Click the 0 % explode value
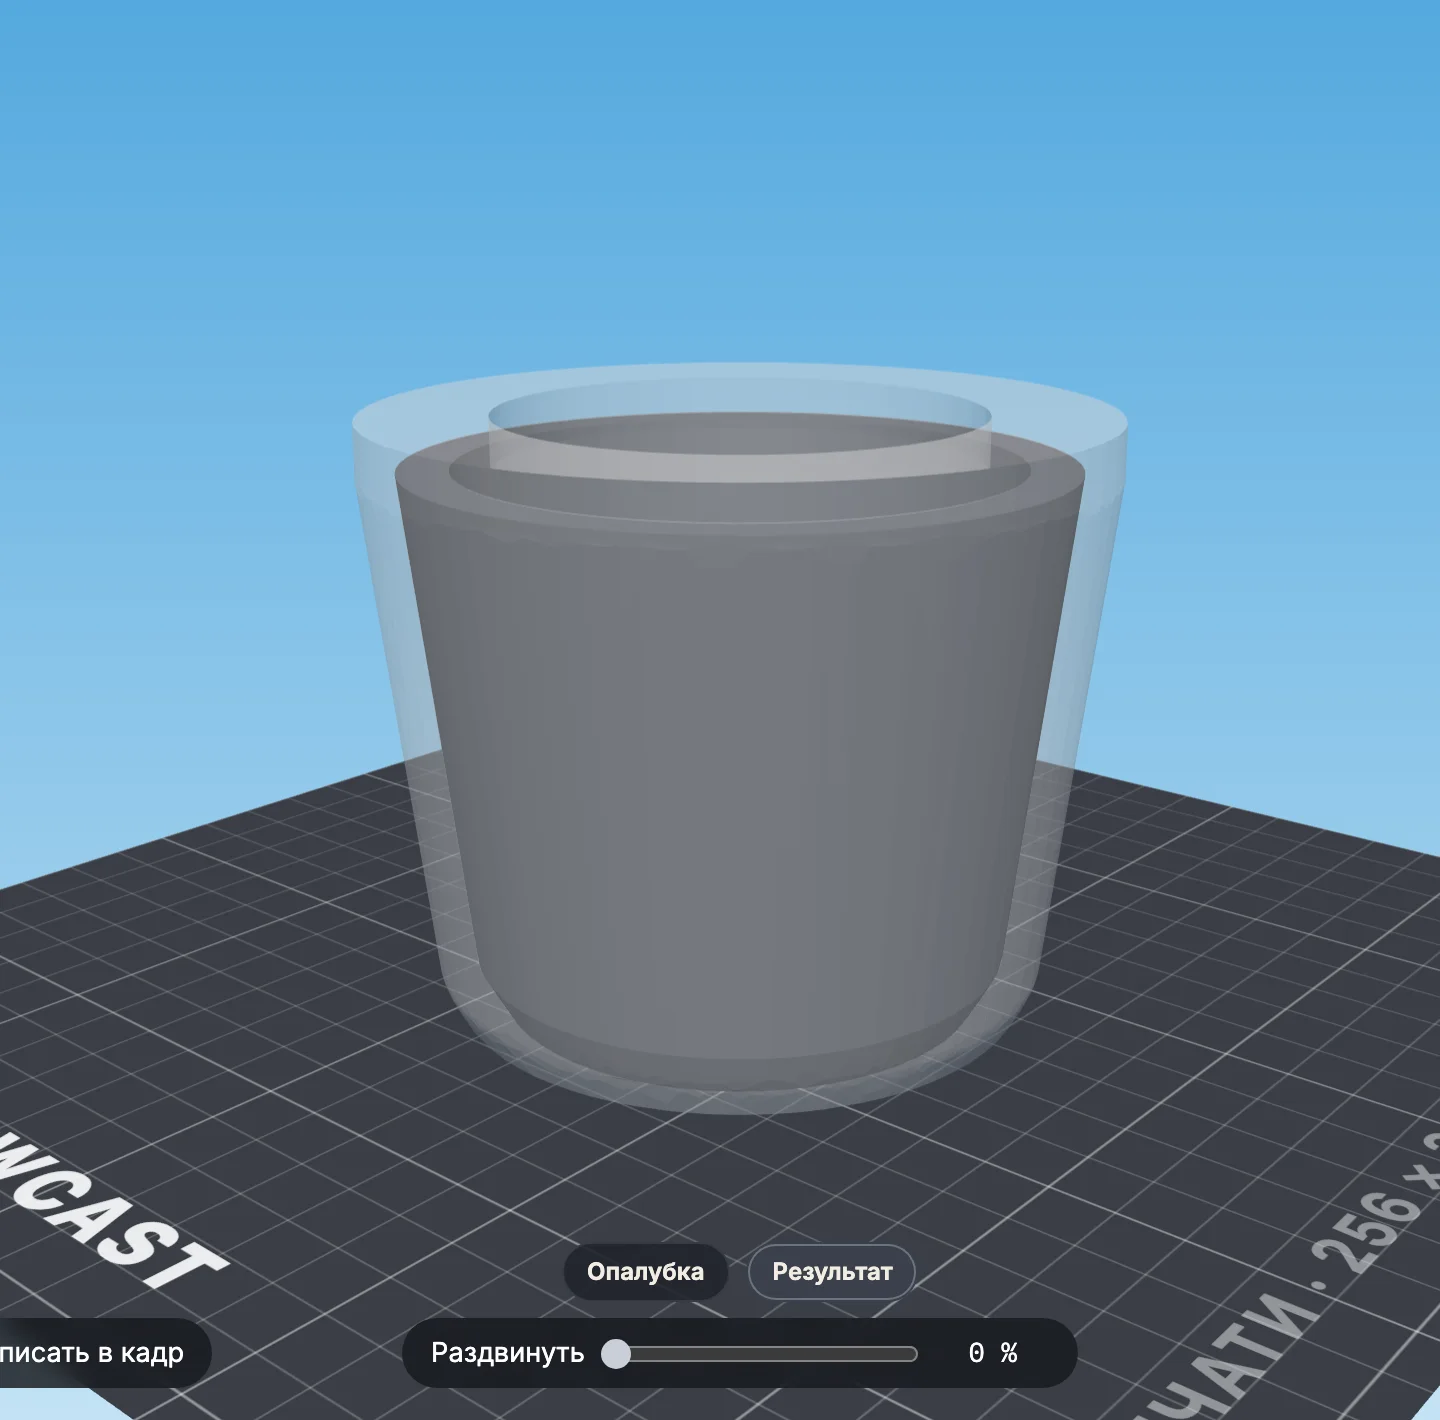This screenshot has width=1440, height=1420. tap(993, 1353)
